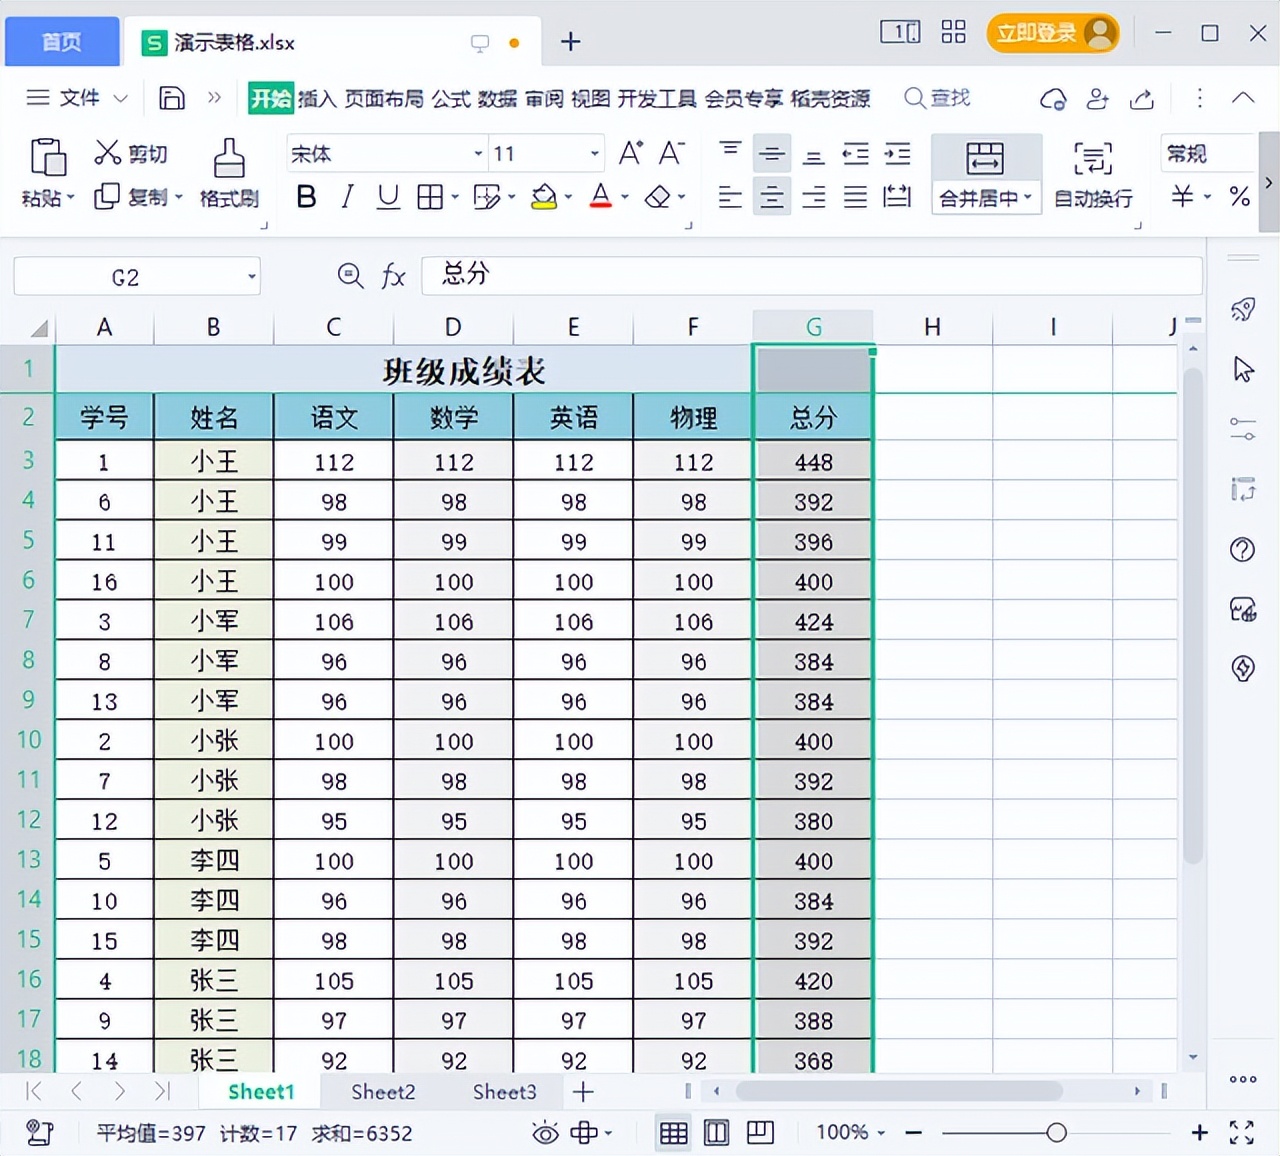Viewport: 1280px width, 1156px height.
Task: Apply italic formatting
Action: (x=346, y=197)
